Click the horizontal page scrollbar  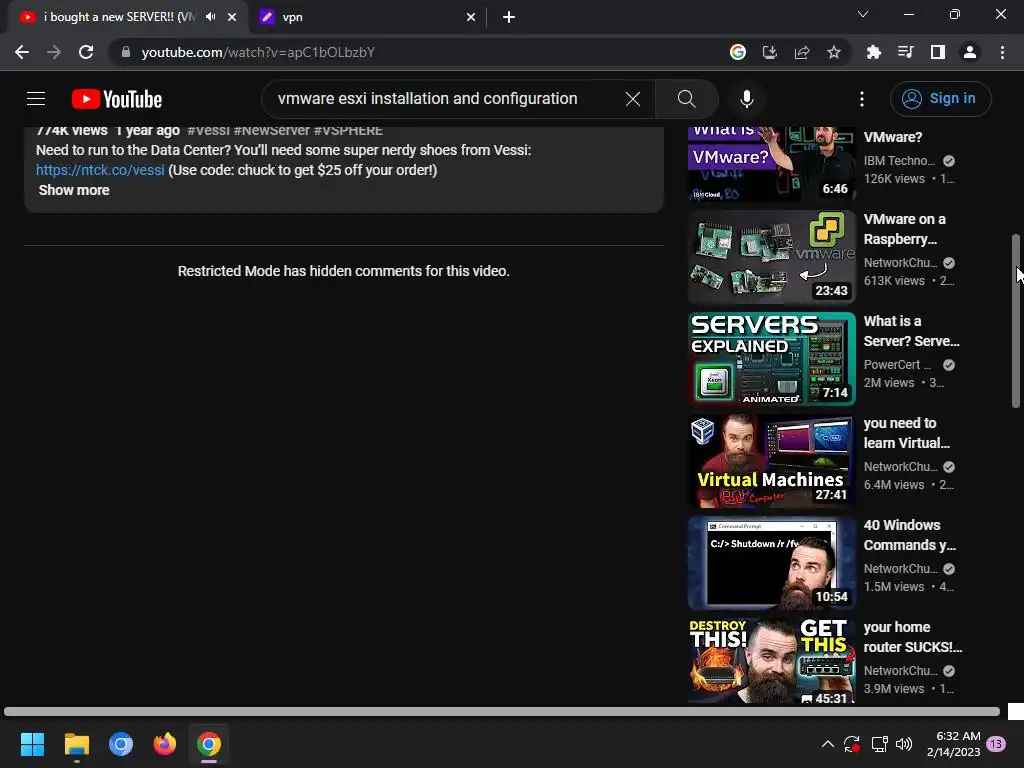502,711
